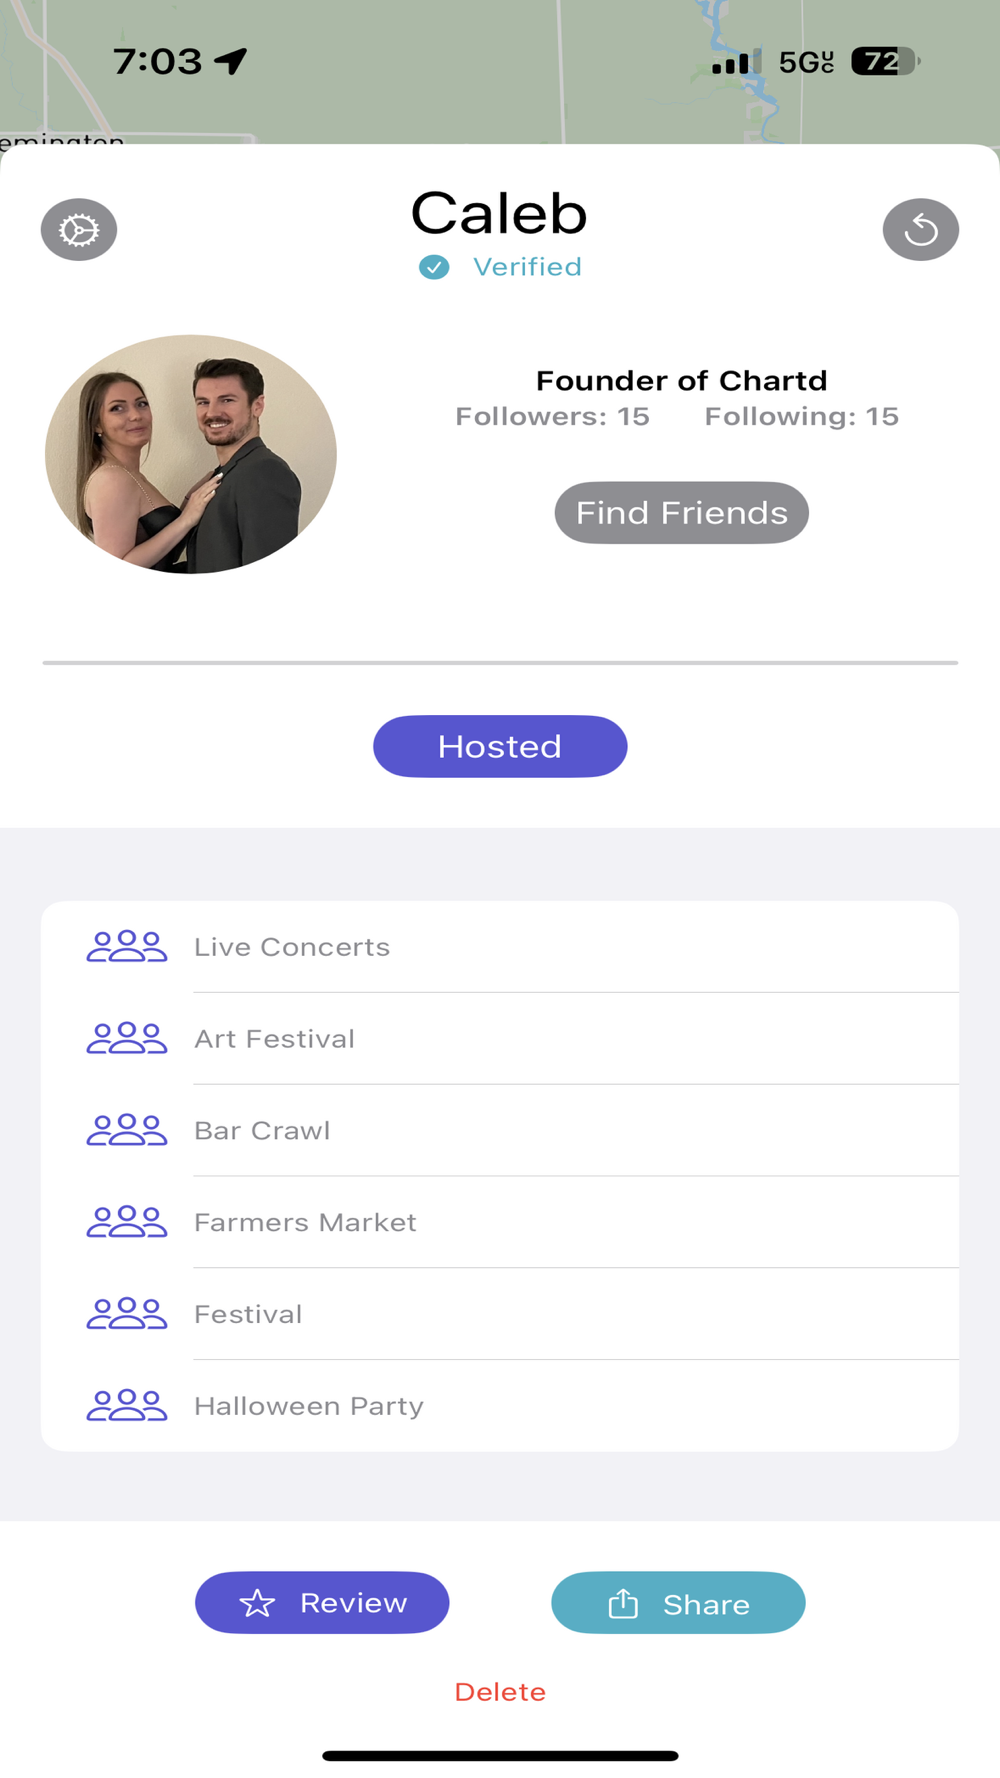Tap the blue verified checkmark badge
Image resolution: width=1000 pixels, height=1778 pixels.
coord(434,267)
